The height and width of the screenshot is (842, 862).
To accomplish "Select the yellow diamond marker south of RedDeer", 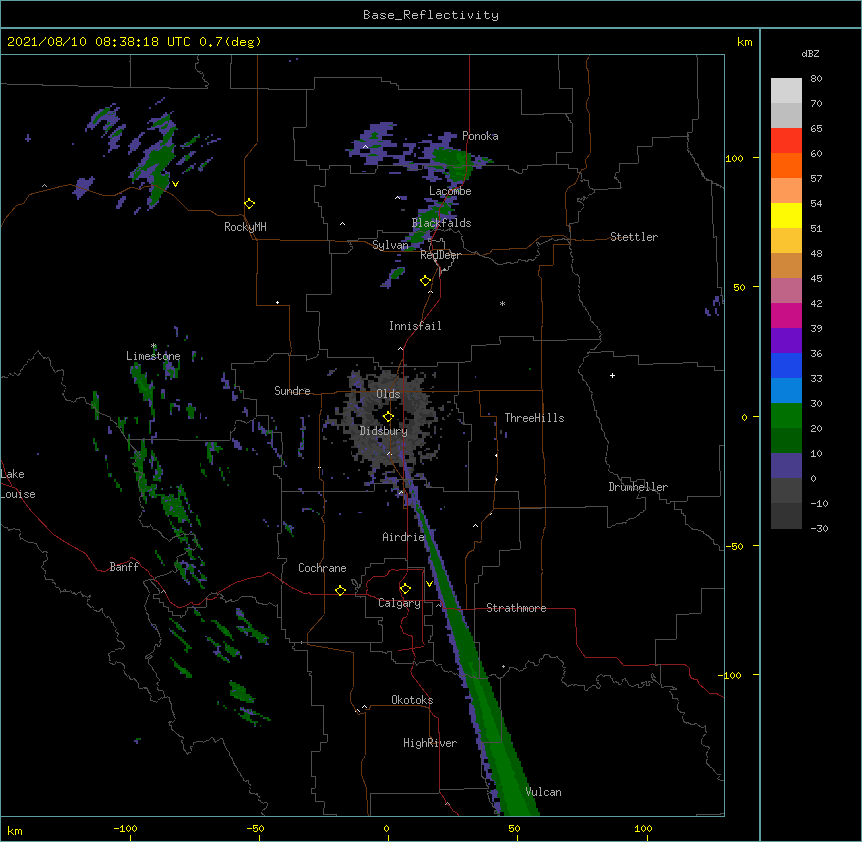I will coord(426,281).
